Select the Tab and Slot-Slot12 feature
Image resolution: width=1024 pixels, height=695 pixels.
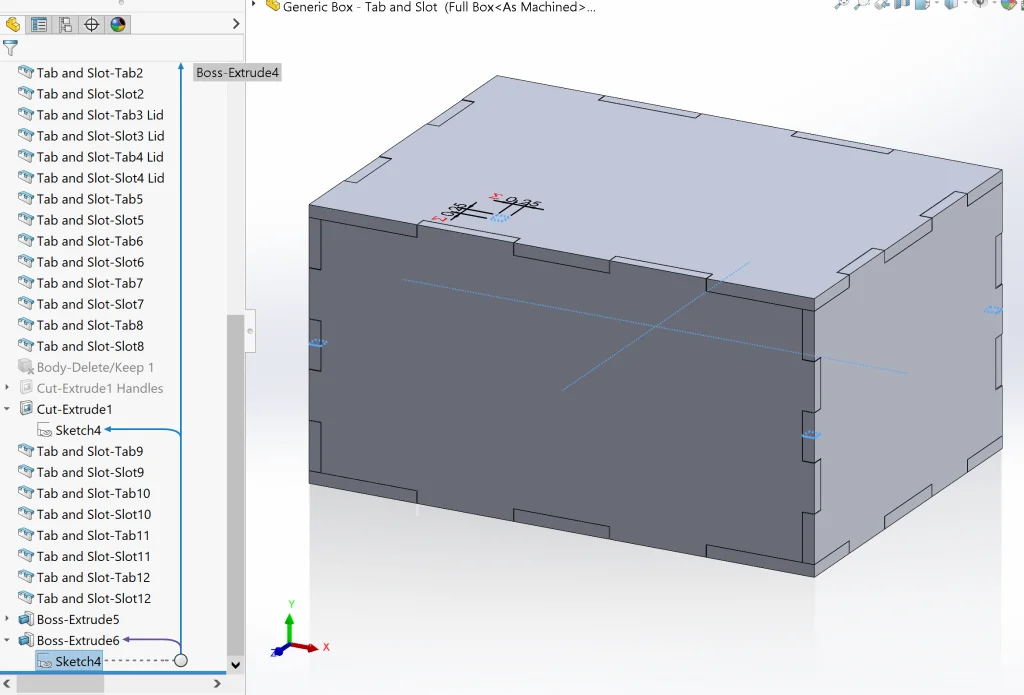click(93, 598)
